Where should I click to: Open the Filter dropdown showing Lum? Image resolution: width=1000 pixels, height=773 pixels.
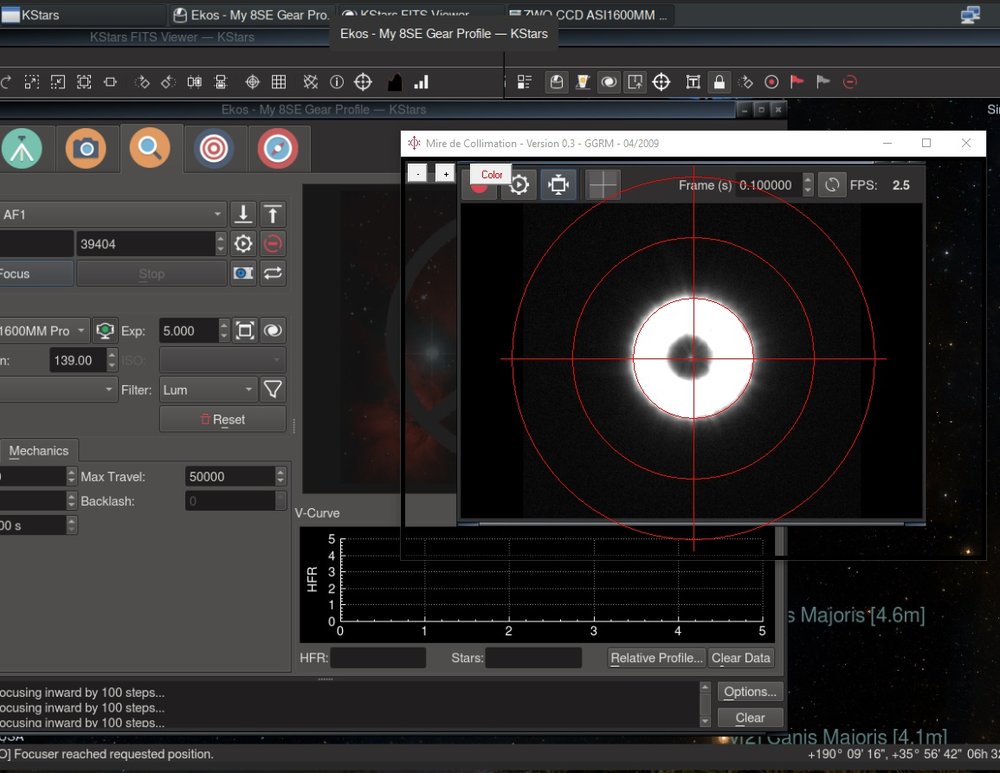207,390
